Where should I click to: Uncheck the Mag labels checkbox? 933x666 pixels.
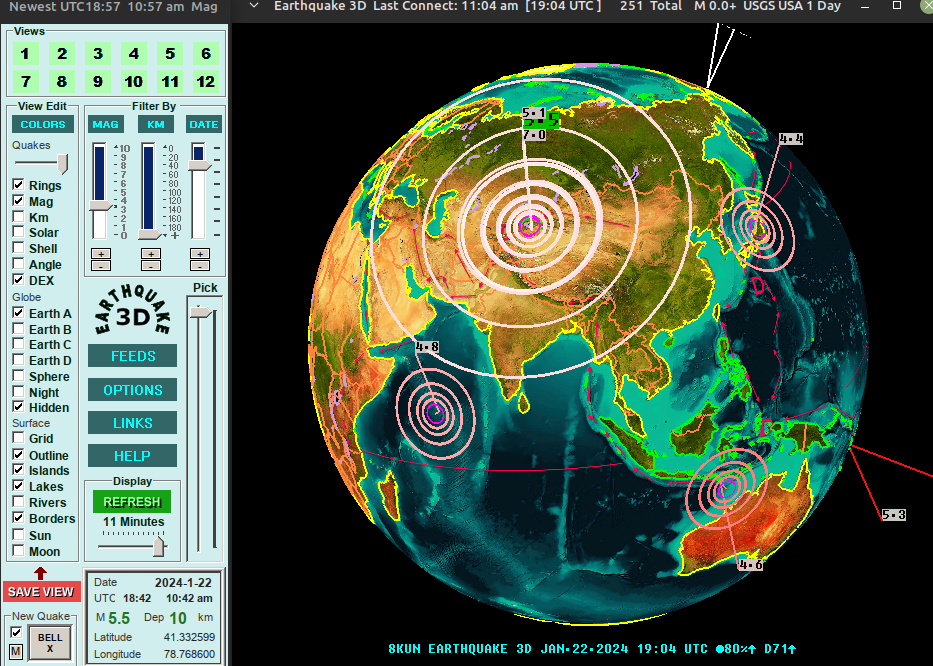point(18,201)
